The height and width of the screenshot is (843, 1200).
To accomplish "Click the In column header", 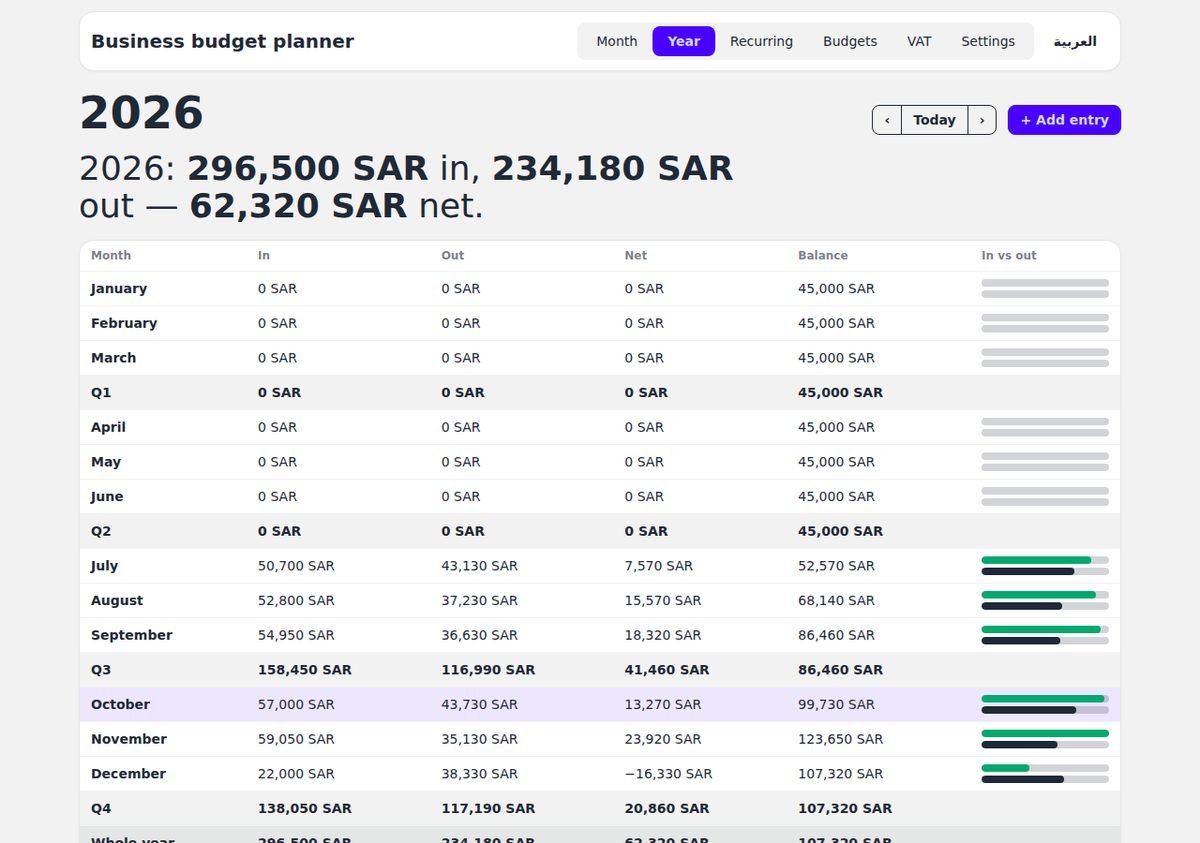I will [x=264, y=256].
